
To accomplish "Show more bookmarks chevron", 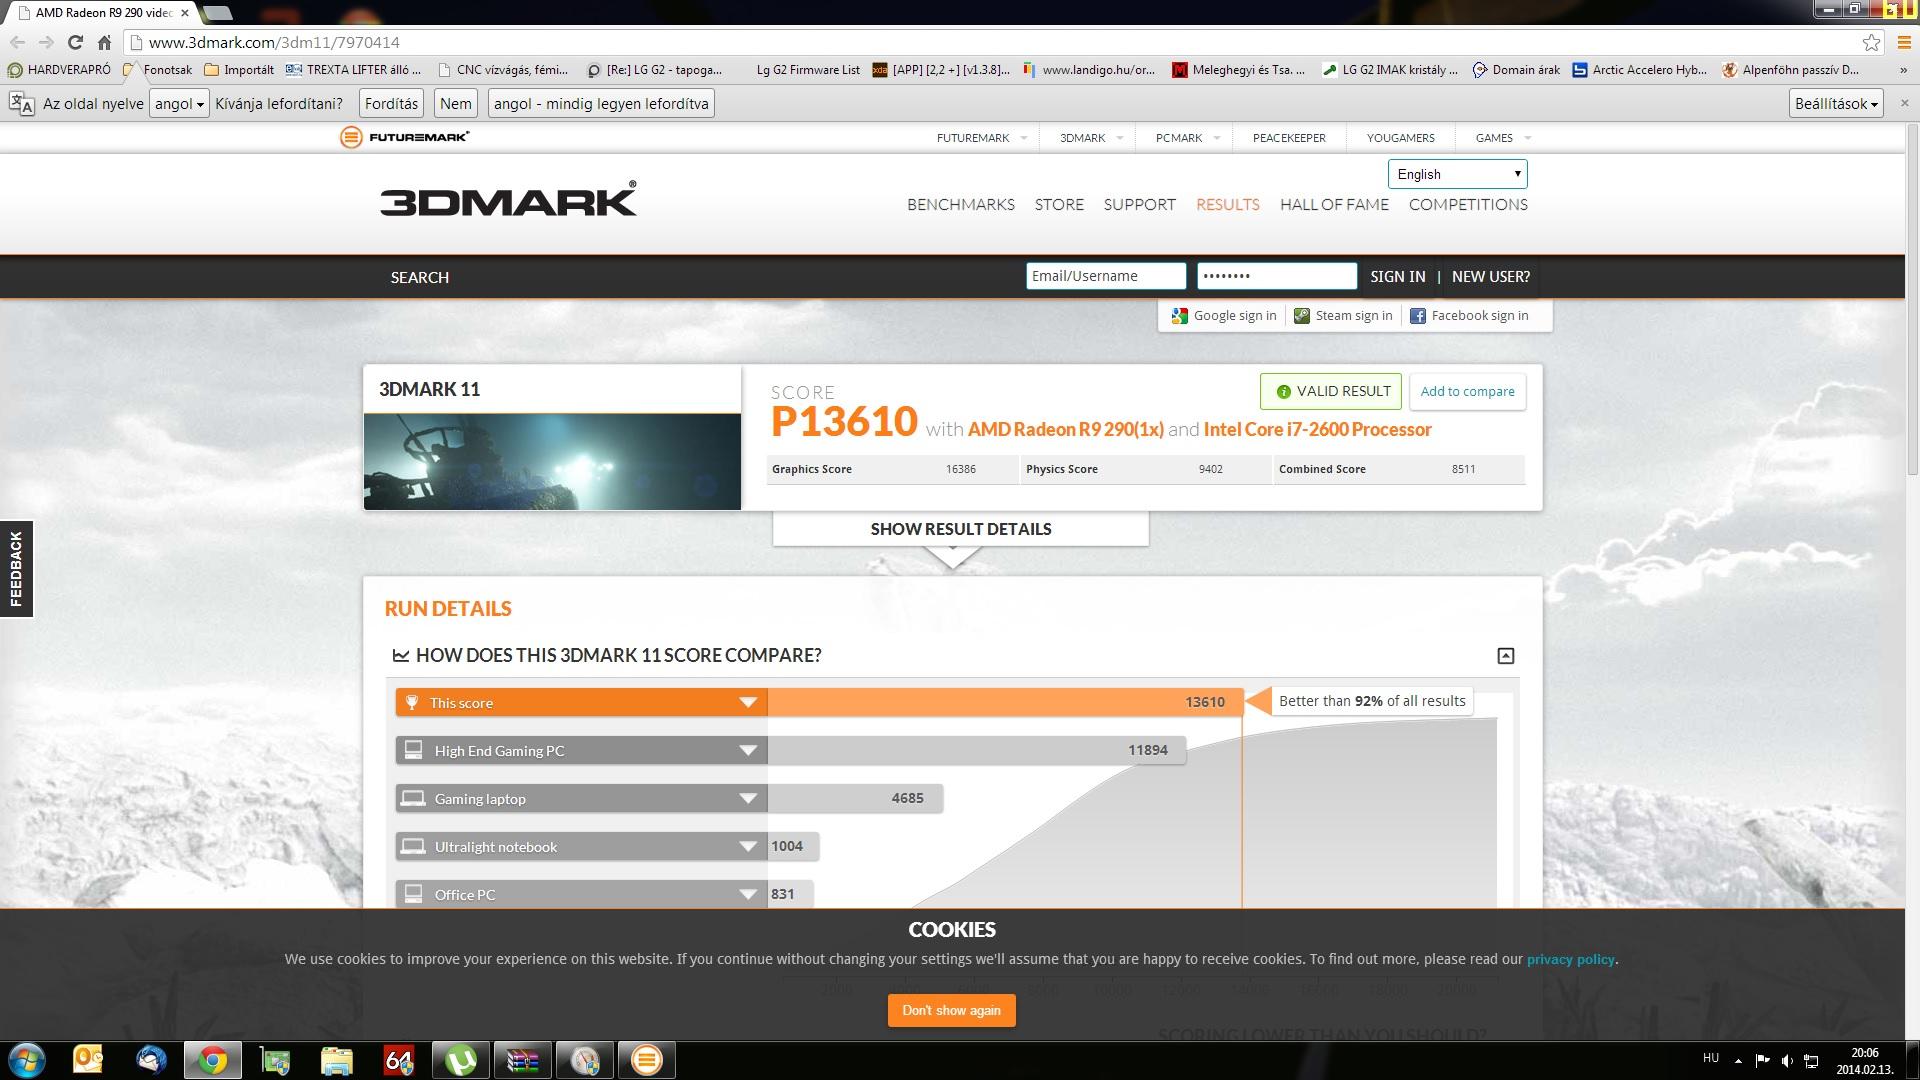I will pyautogui.click(x=1902, y=70).
